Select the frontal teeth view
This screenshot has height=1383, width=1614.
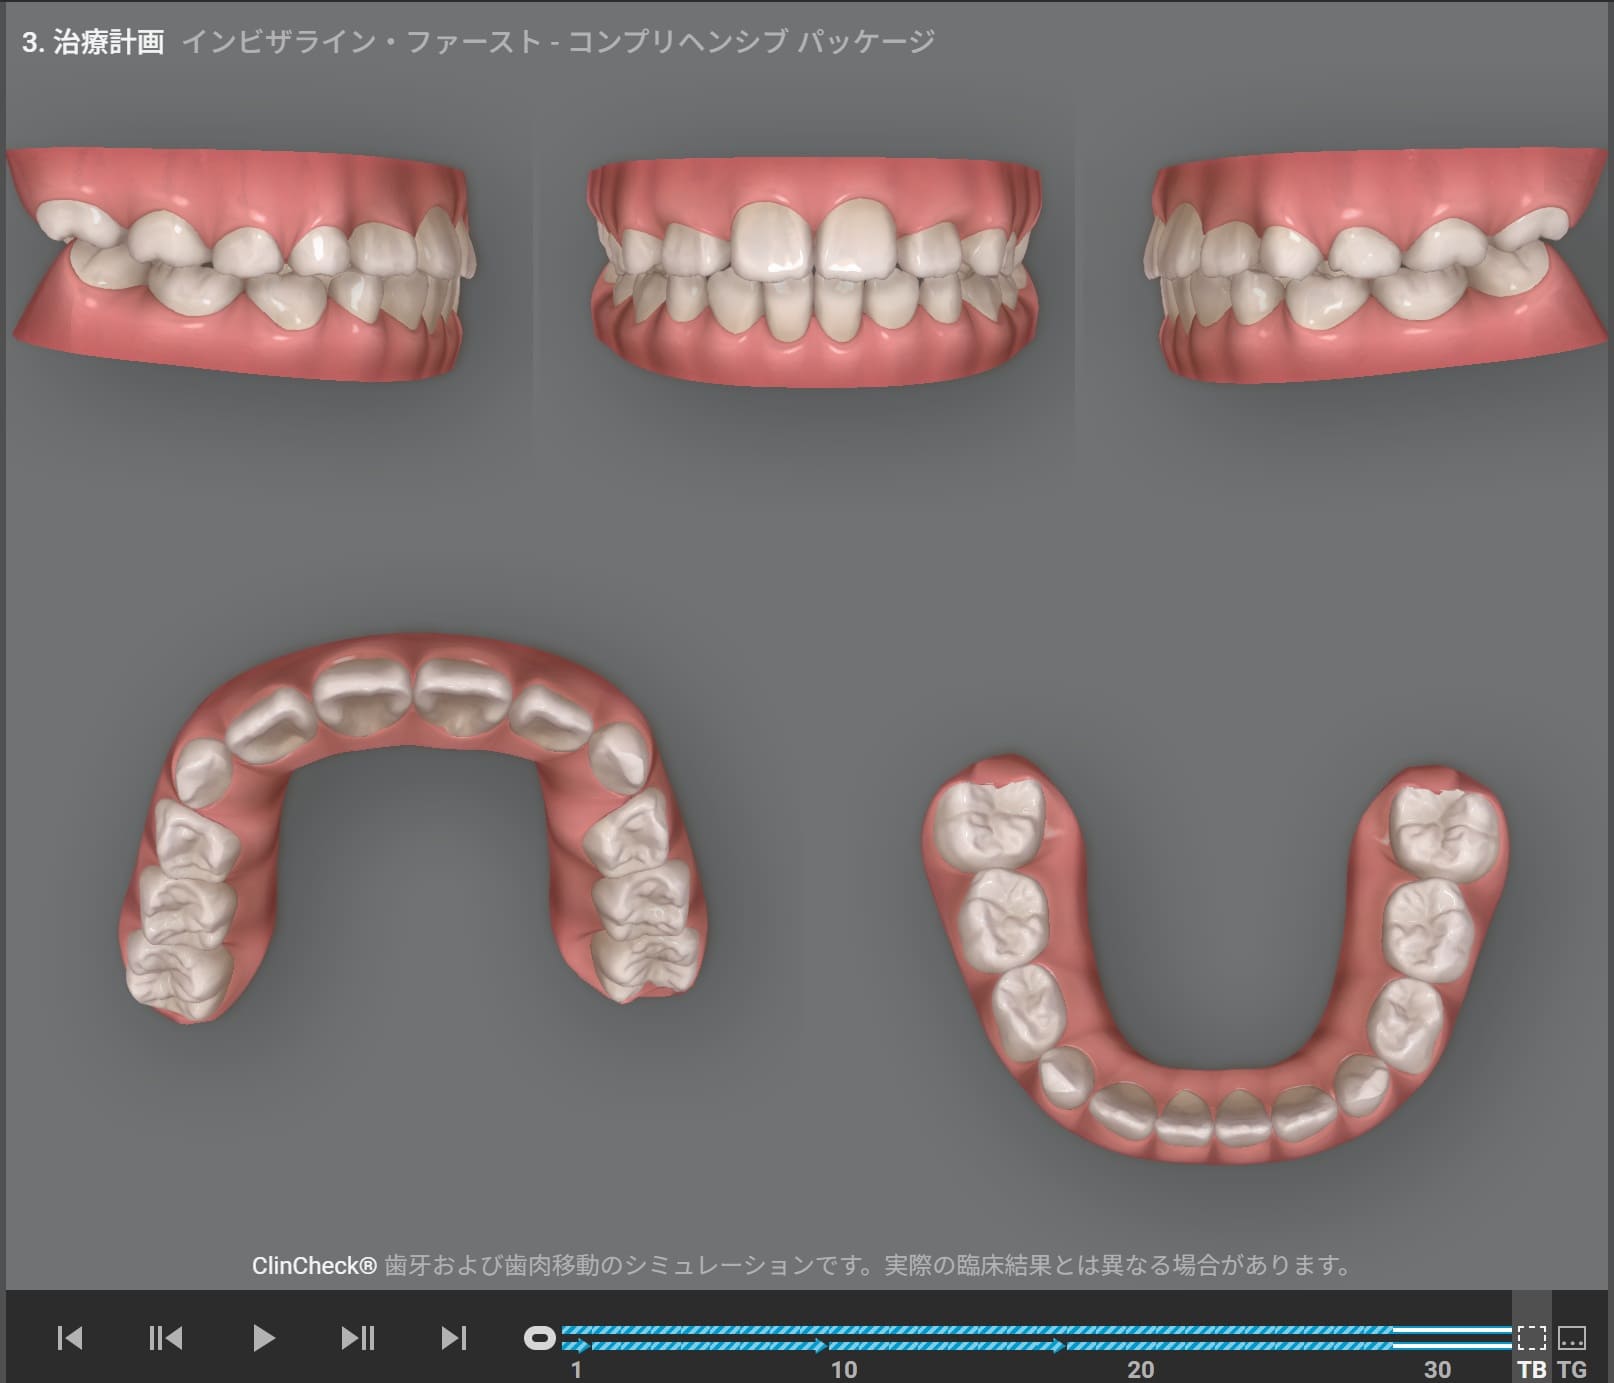pyautogui.click(x=815, y=270)
